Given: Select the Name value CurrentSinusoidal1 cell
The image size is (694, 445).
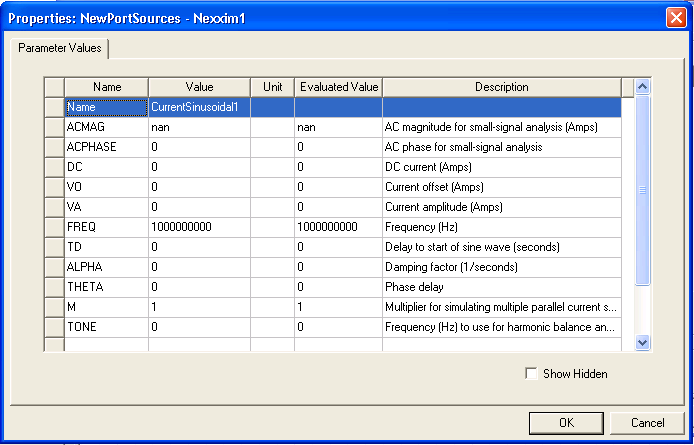Looking at the screenshot, I should pyautogui.click(x=198, y=107).
